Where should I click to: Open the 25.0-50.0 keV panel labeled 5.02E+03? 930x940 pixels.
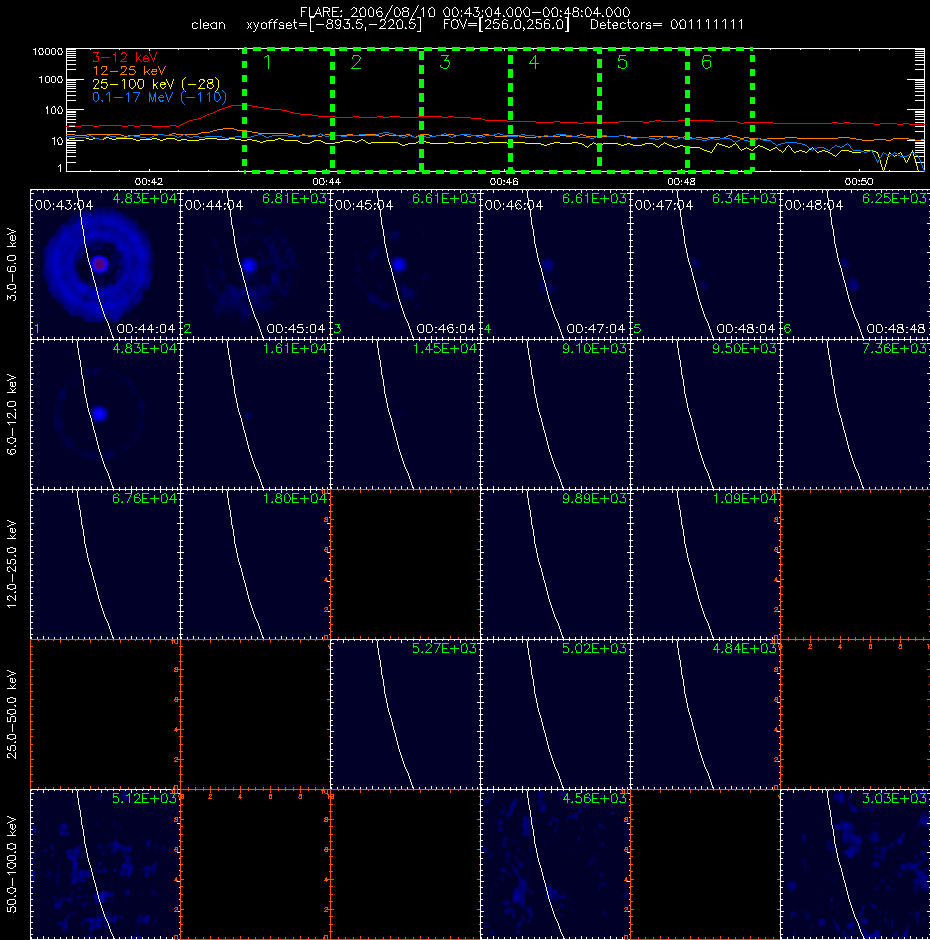[555, 714]
